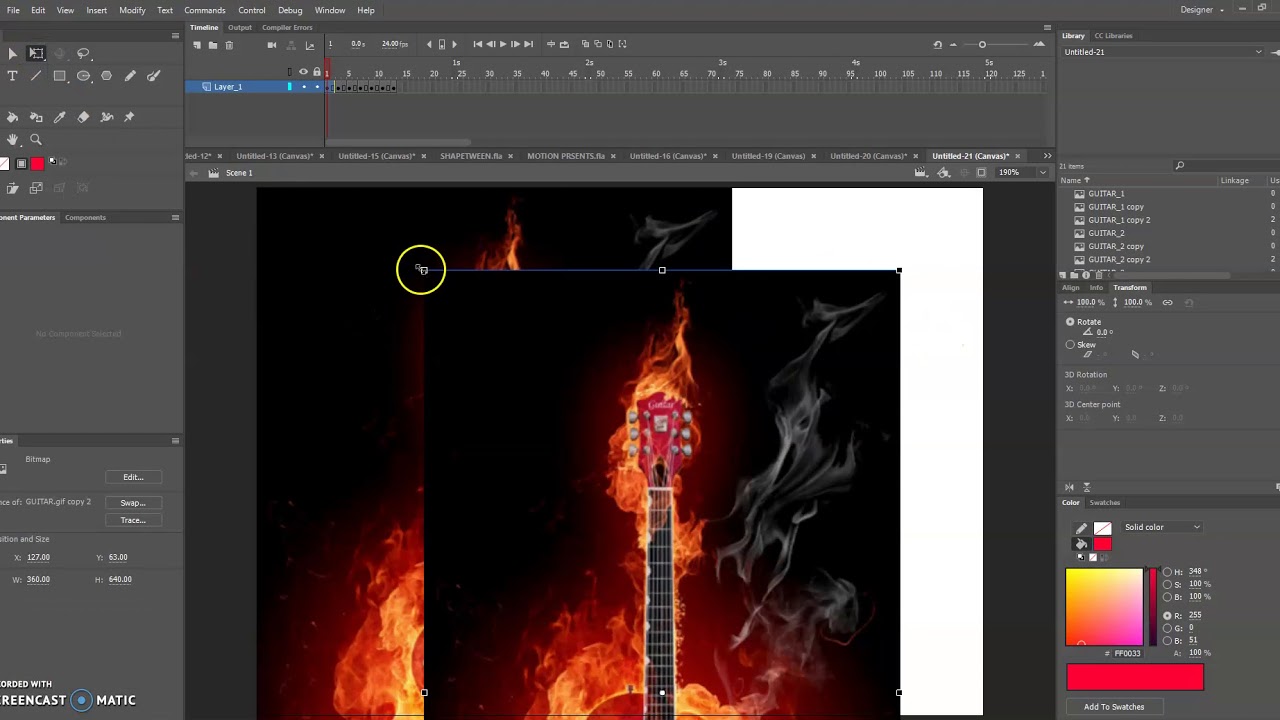Click the red fill color swatch in Tools
Screen dimensions: 1280x720
pos(37,164)
